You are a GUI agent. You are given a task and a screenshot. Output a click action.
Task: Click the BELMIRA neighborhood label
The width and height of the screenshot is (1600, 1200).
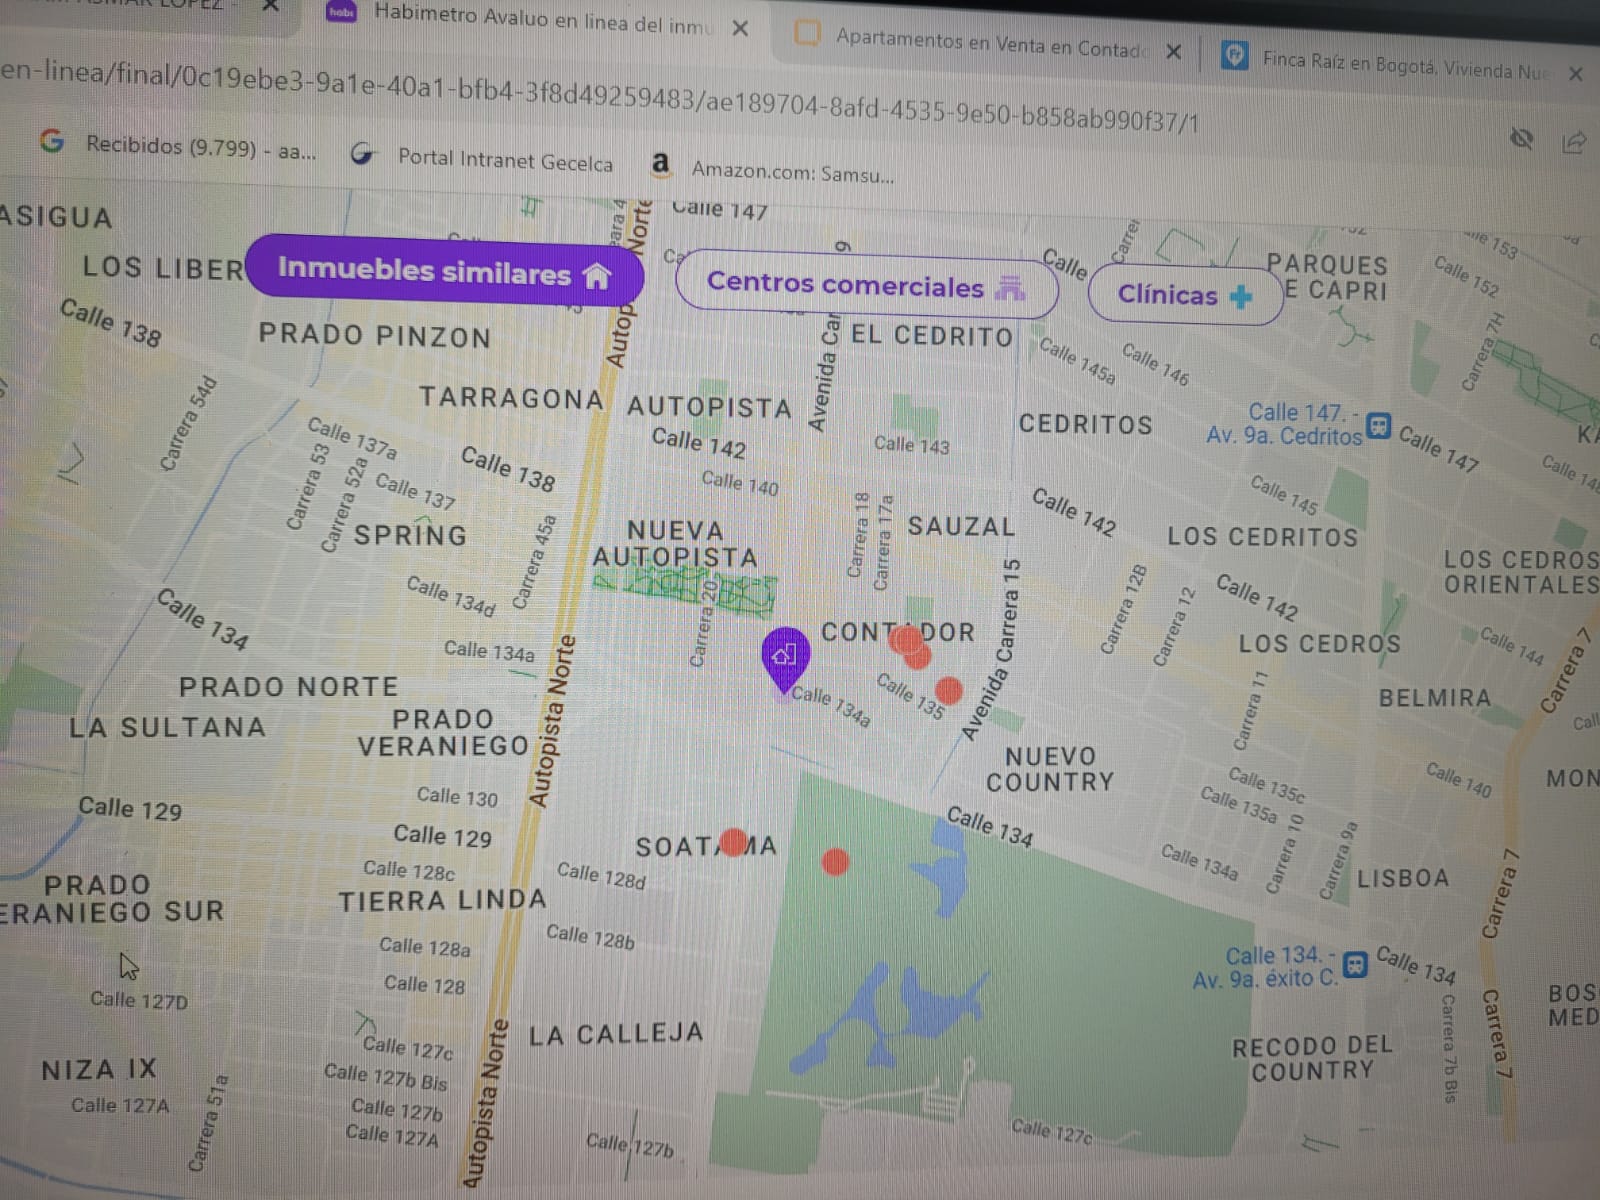(x=1435, y=698)
